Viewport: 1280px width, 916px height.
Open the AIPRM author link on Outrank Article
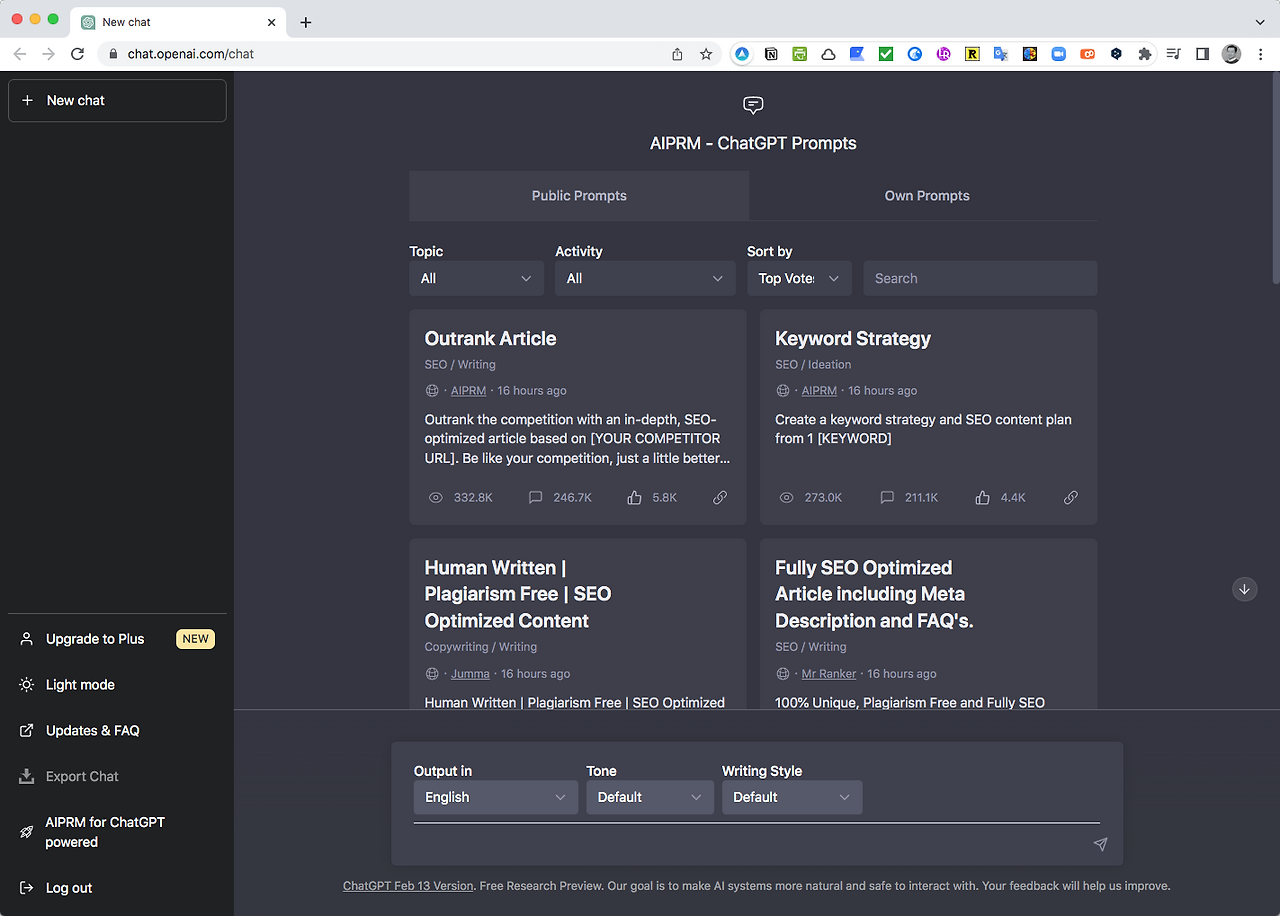point(468,391)
